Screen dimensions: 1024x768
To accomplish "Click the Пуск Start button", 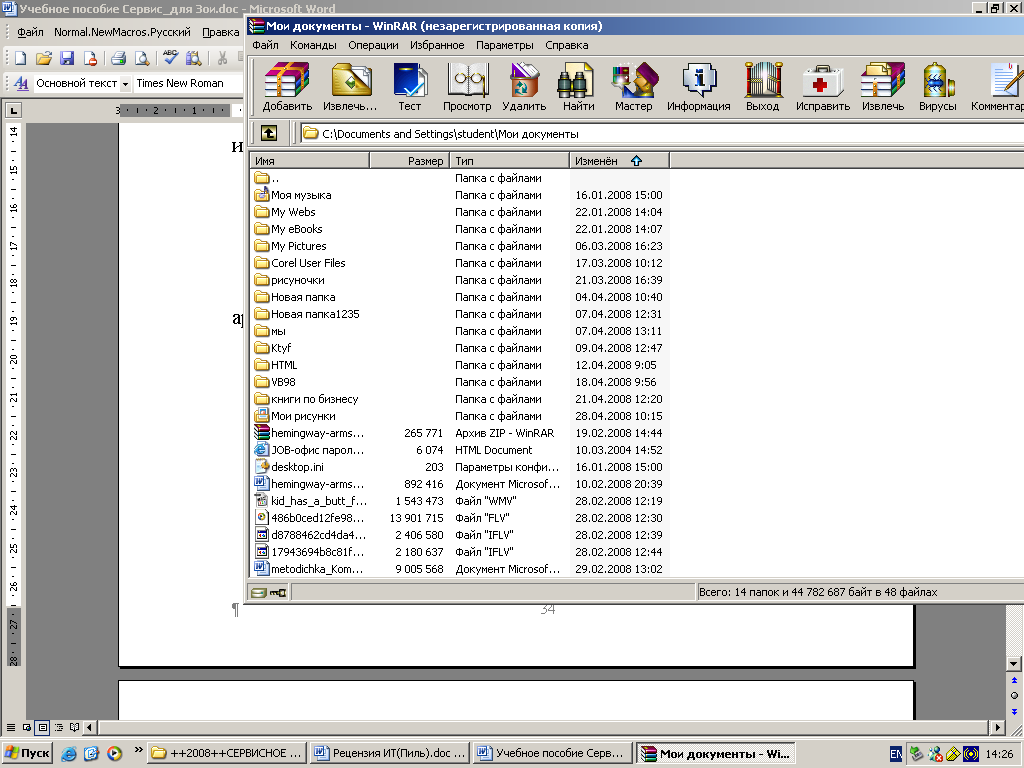I will [27, 753].
